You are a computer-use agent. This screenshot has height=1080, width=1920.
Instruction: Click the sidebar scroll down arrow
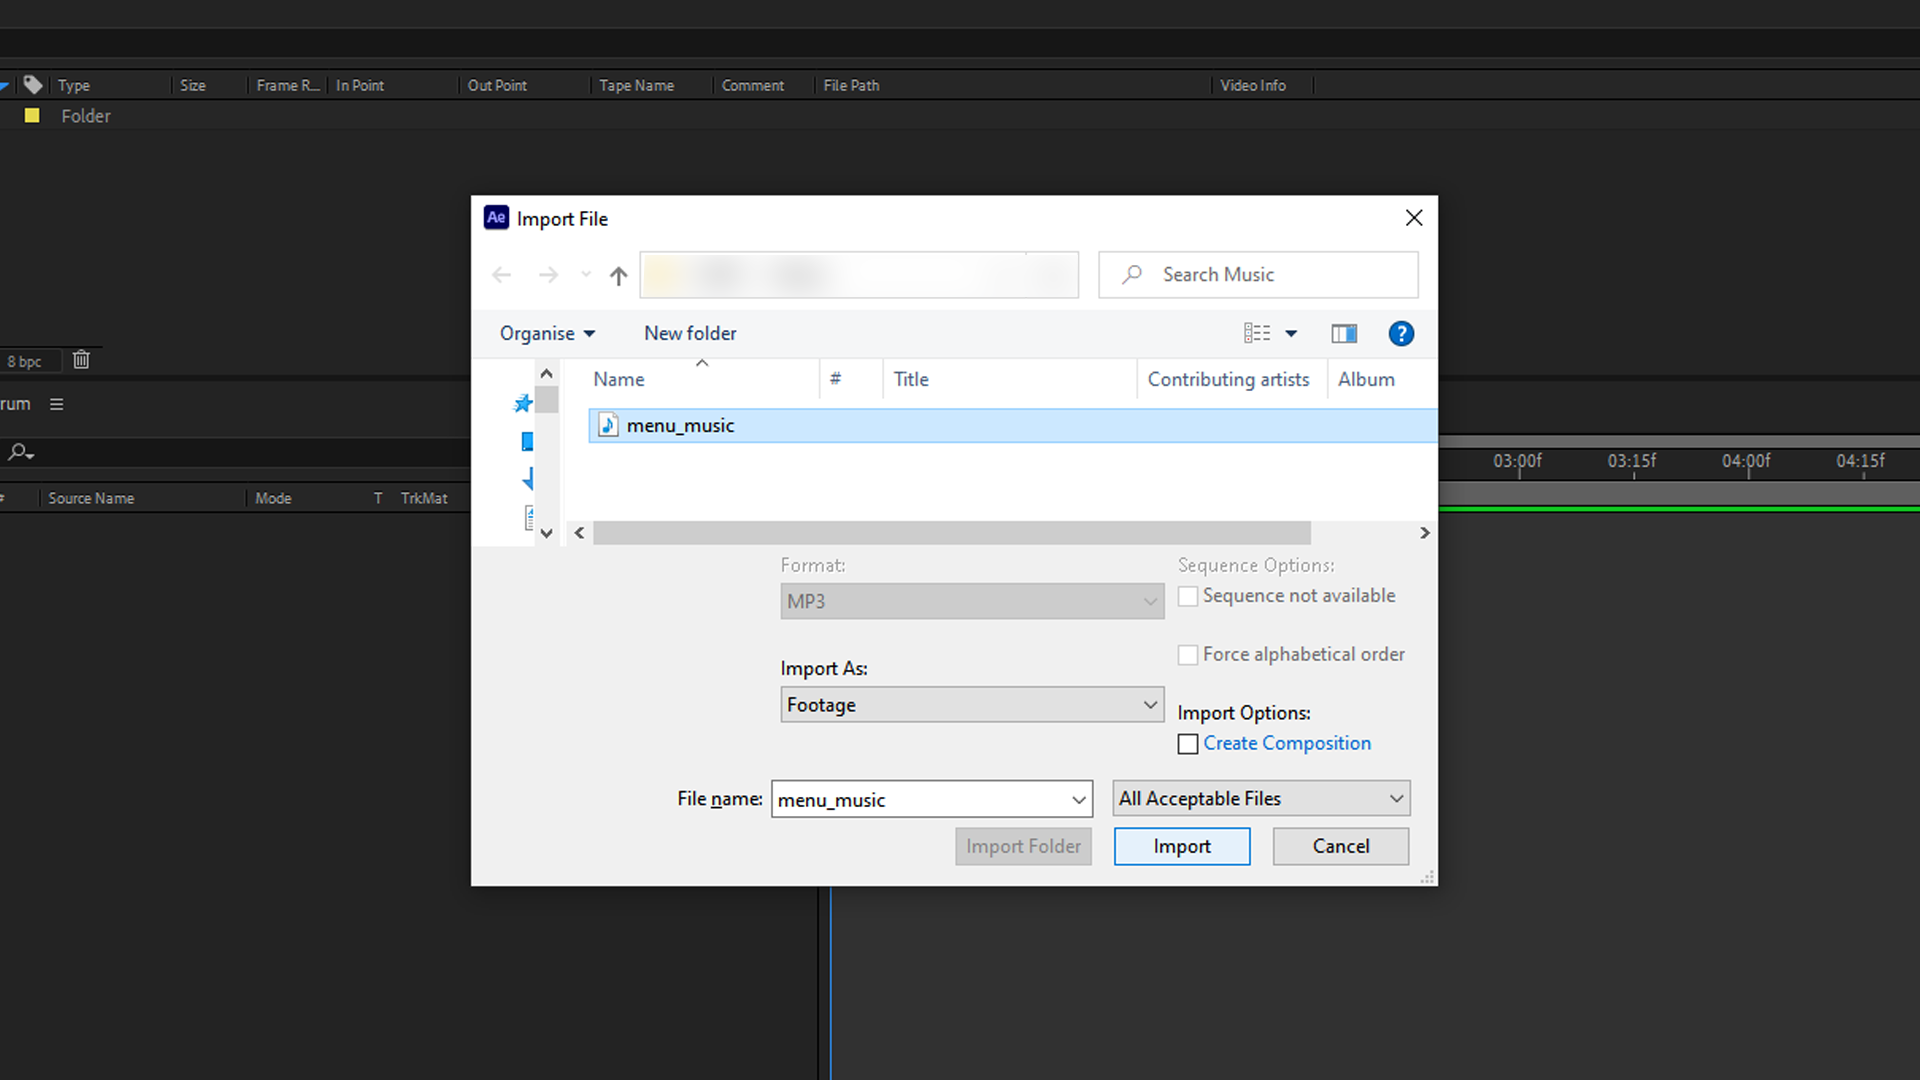(x=546, y=534)
